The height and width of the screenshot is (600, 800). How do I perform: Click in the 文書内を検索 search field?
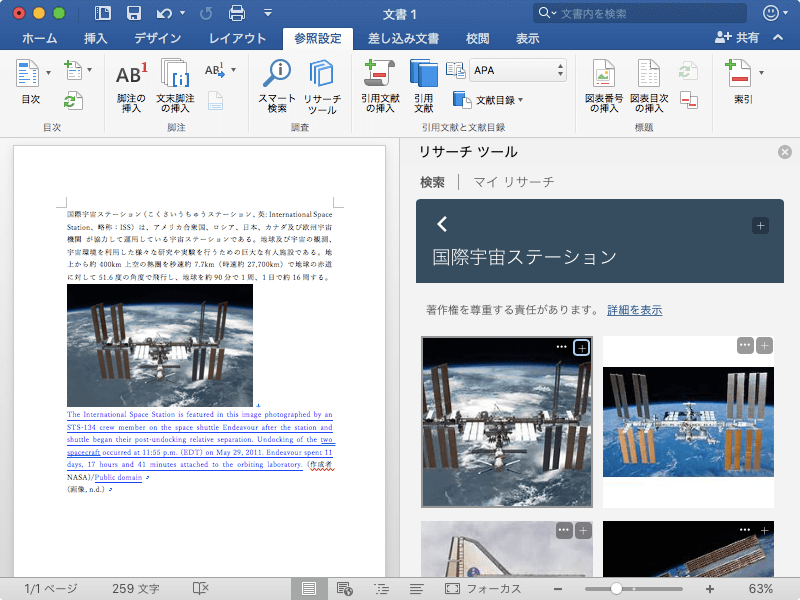pos(640,13)
